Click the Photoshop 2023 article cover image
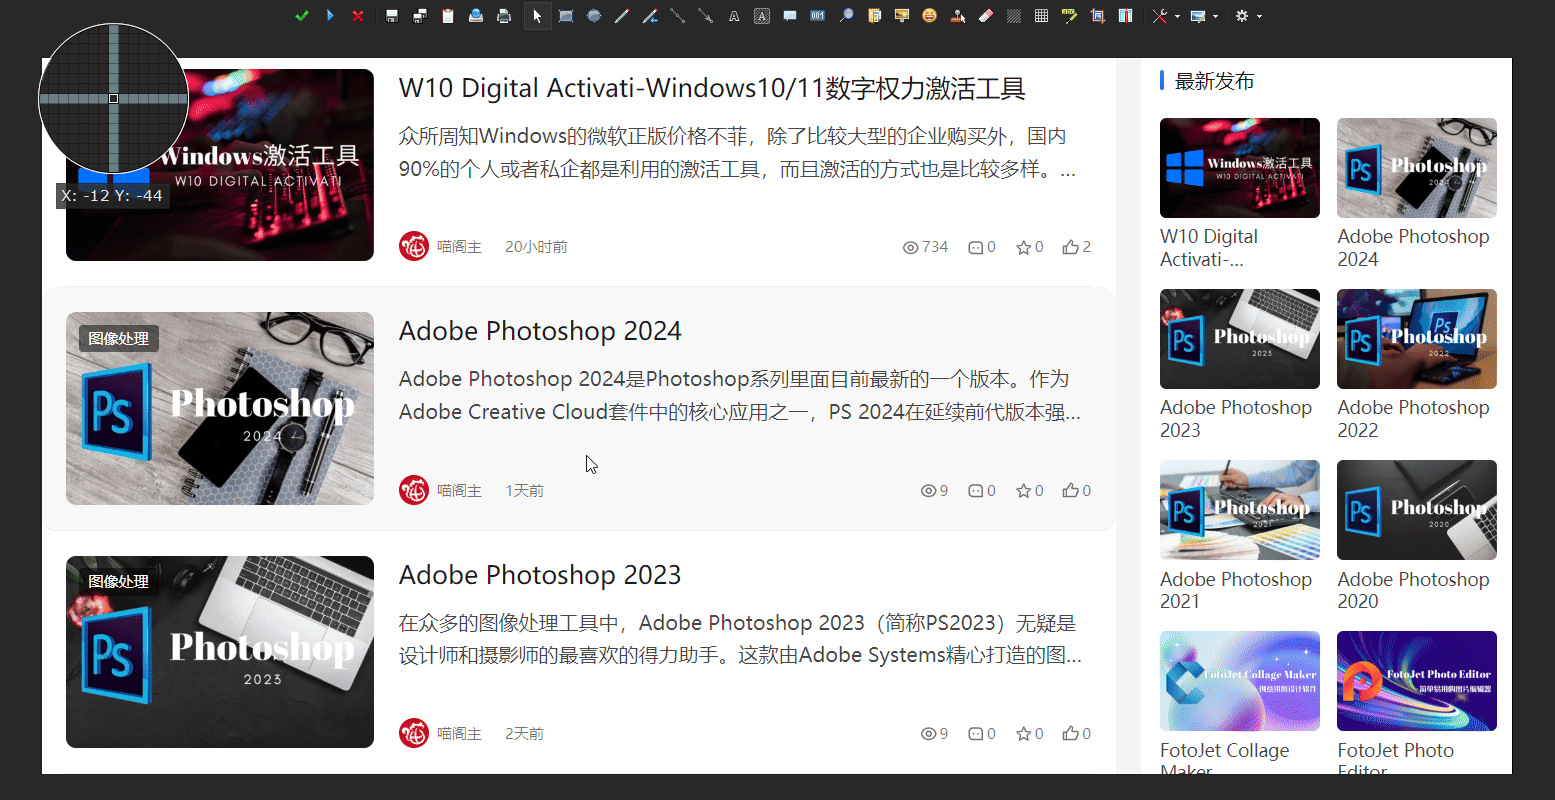Viewport: 1555px width, 800px height. tap(220, 652)
